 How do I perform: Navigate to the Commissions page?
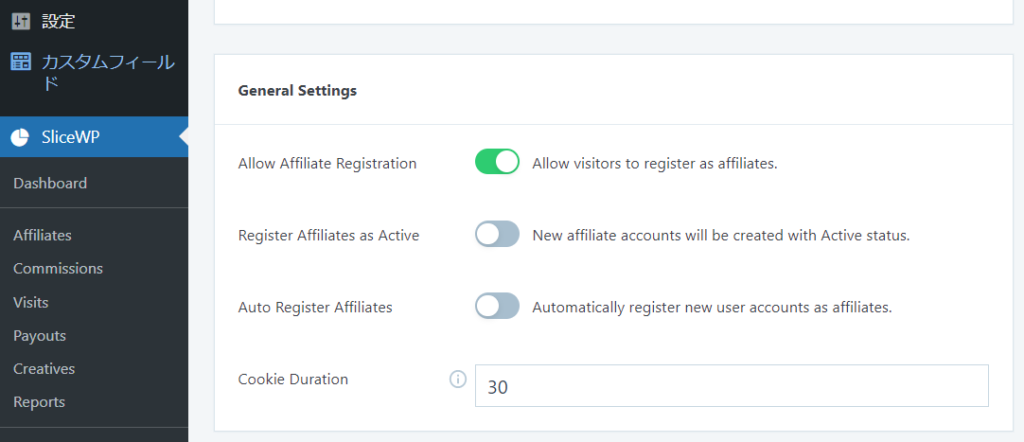(x=58, y=268)
